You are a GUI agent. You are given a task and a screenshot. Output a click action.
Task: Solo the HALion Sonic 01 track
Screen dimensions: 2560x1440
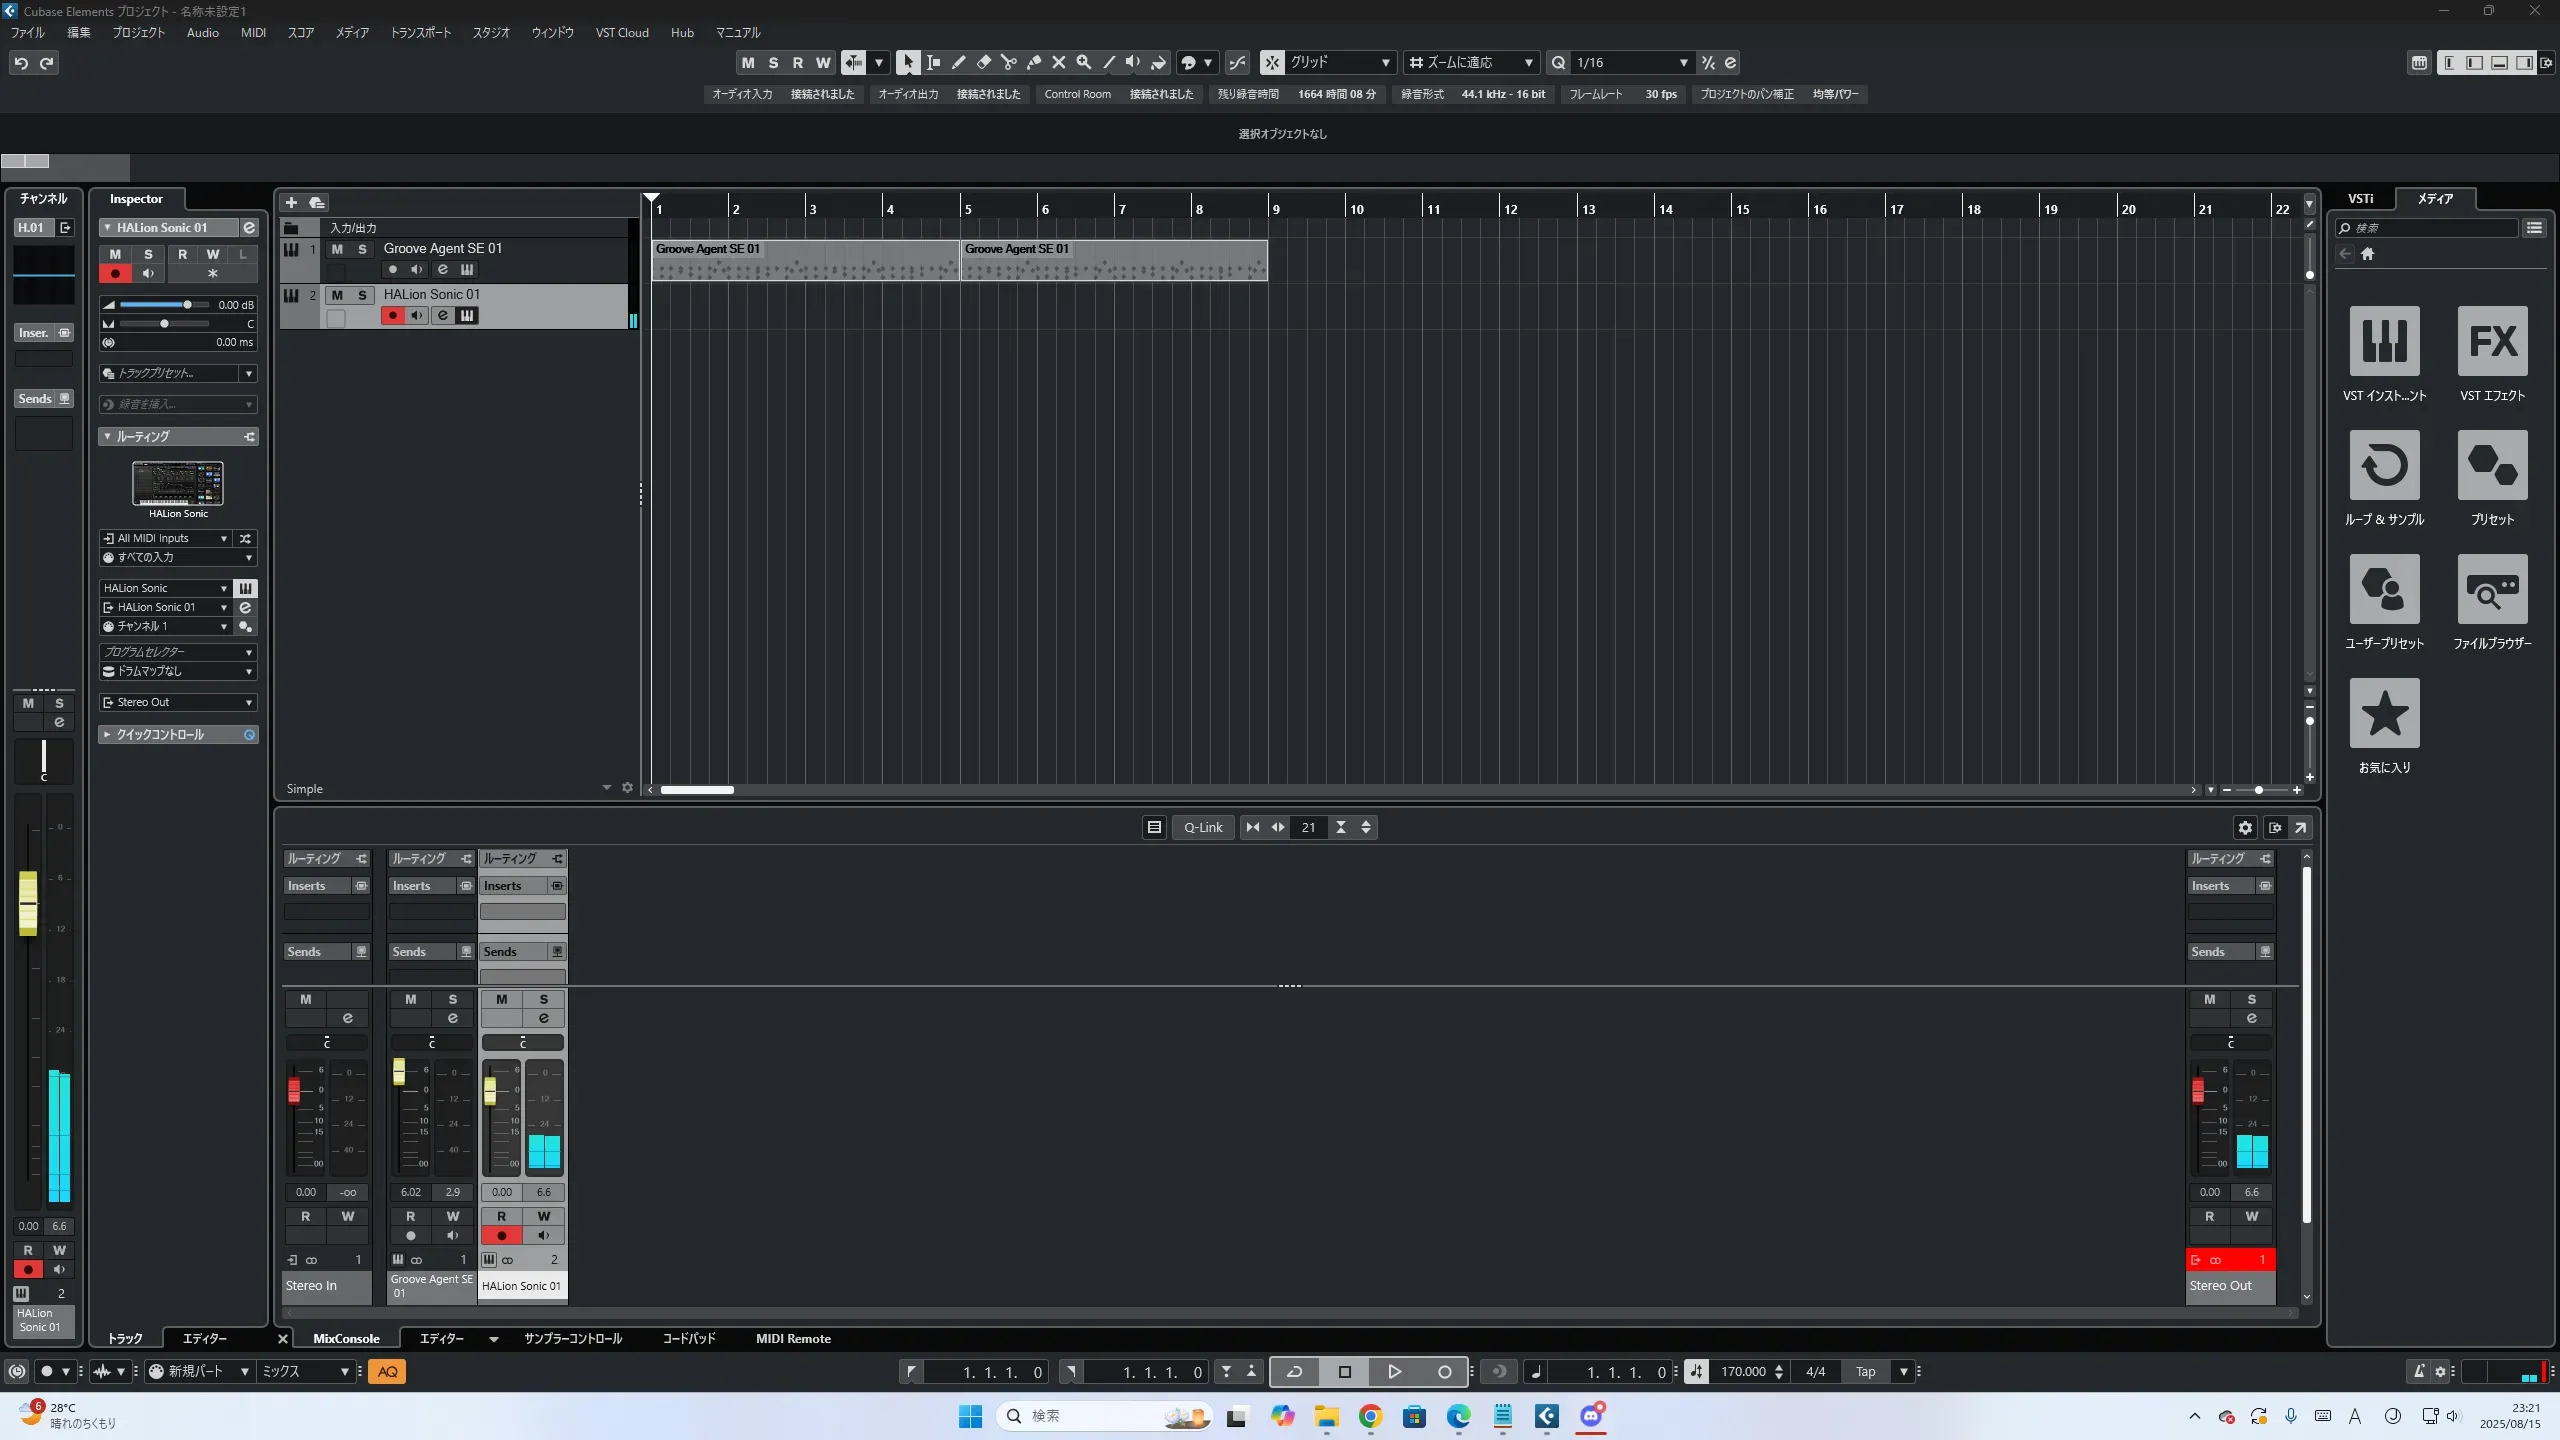362,295
